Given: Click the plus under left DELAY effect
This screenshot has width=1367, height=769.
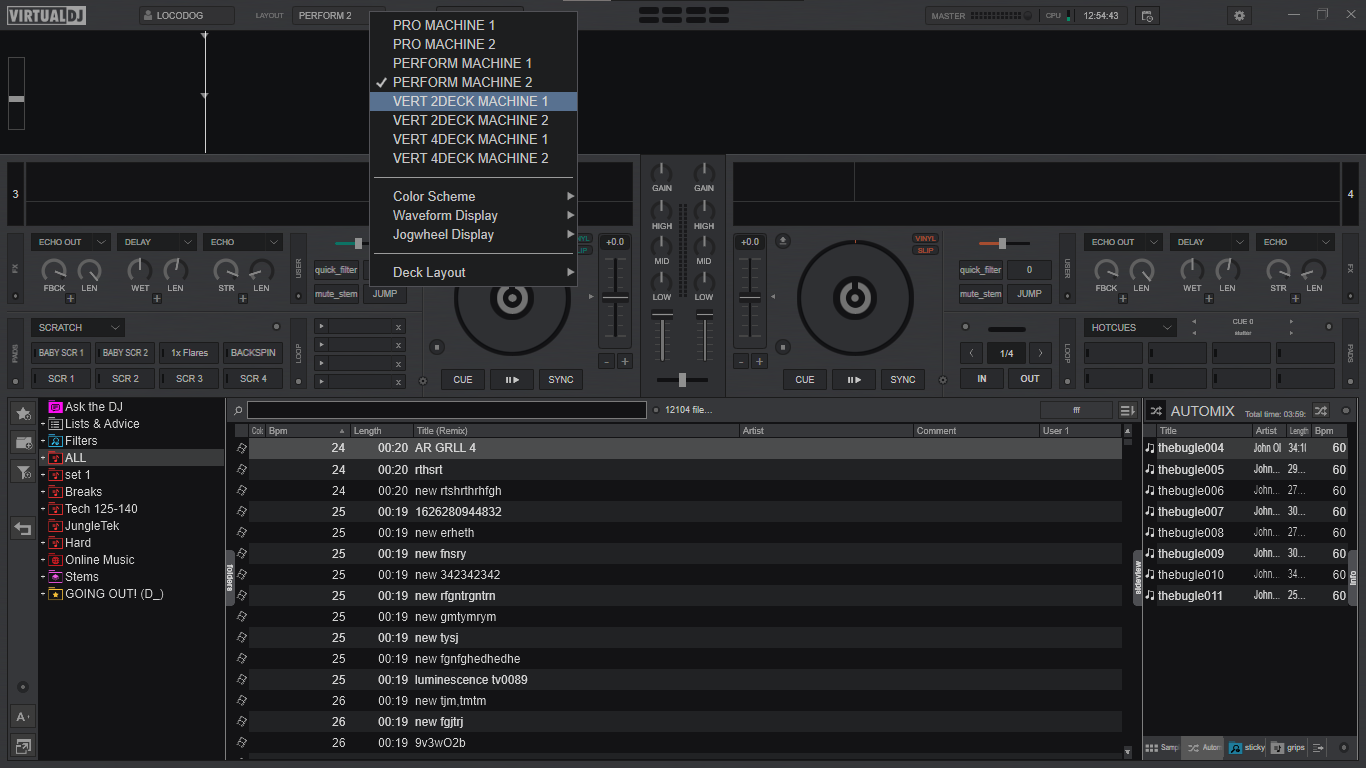Looking at the screenshot, I should (x=157, y=299).
